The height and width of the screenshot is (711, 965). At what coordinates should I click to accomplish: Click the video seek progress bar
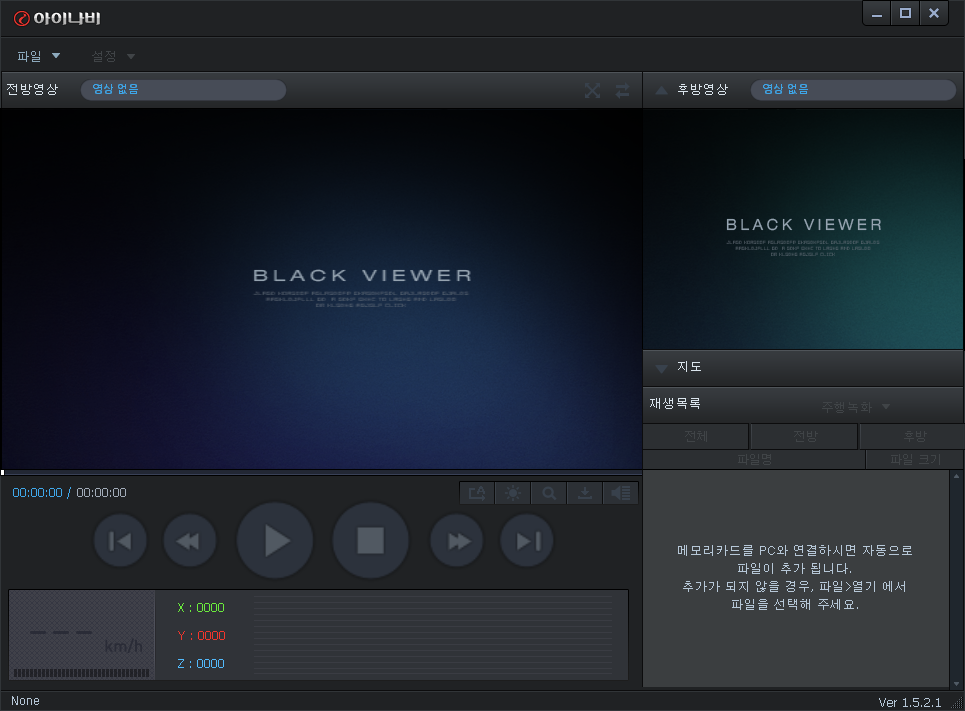tap(320, 472)
